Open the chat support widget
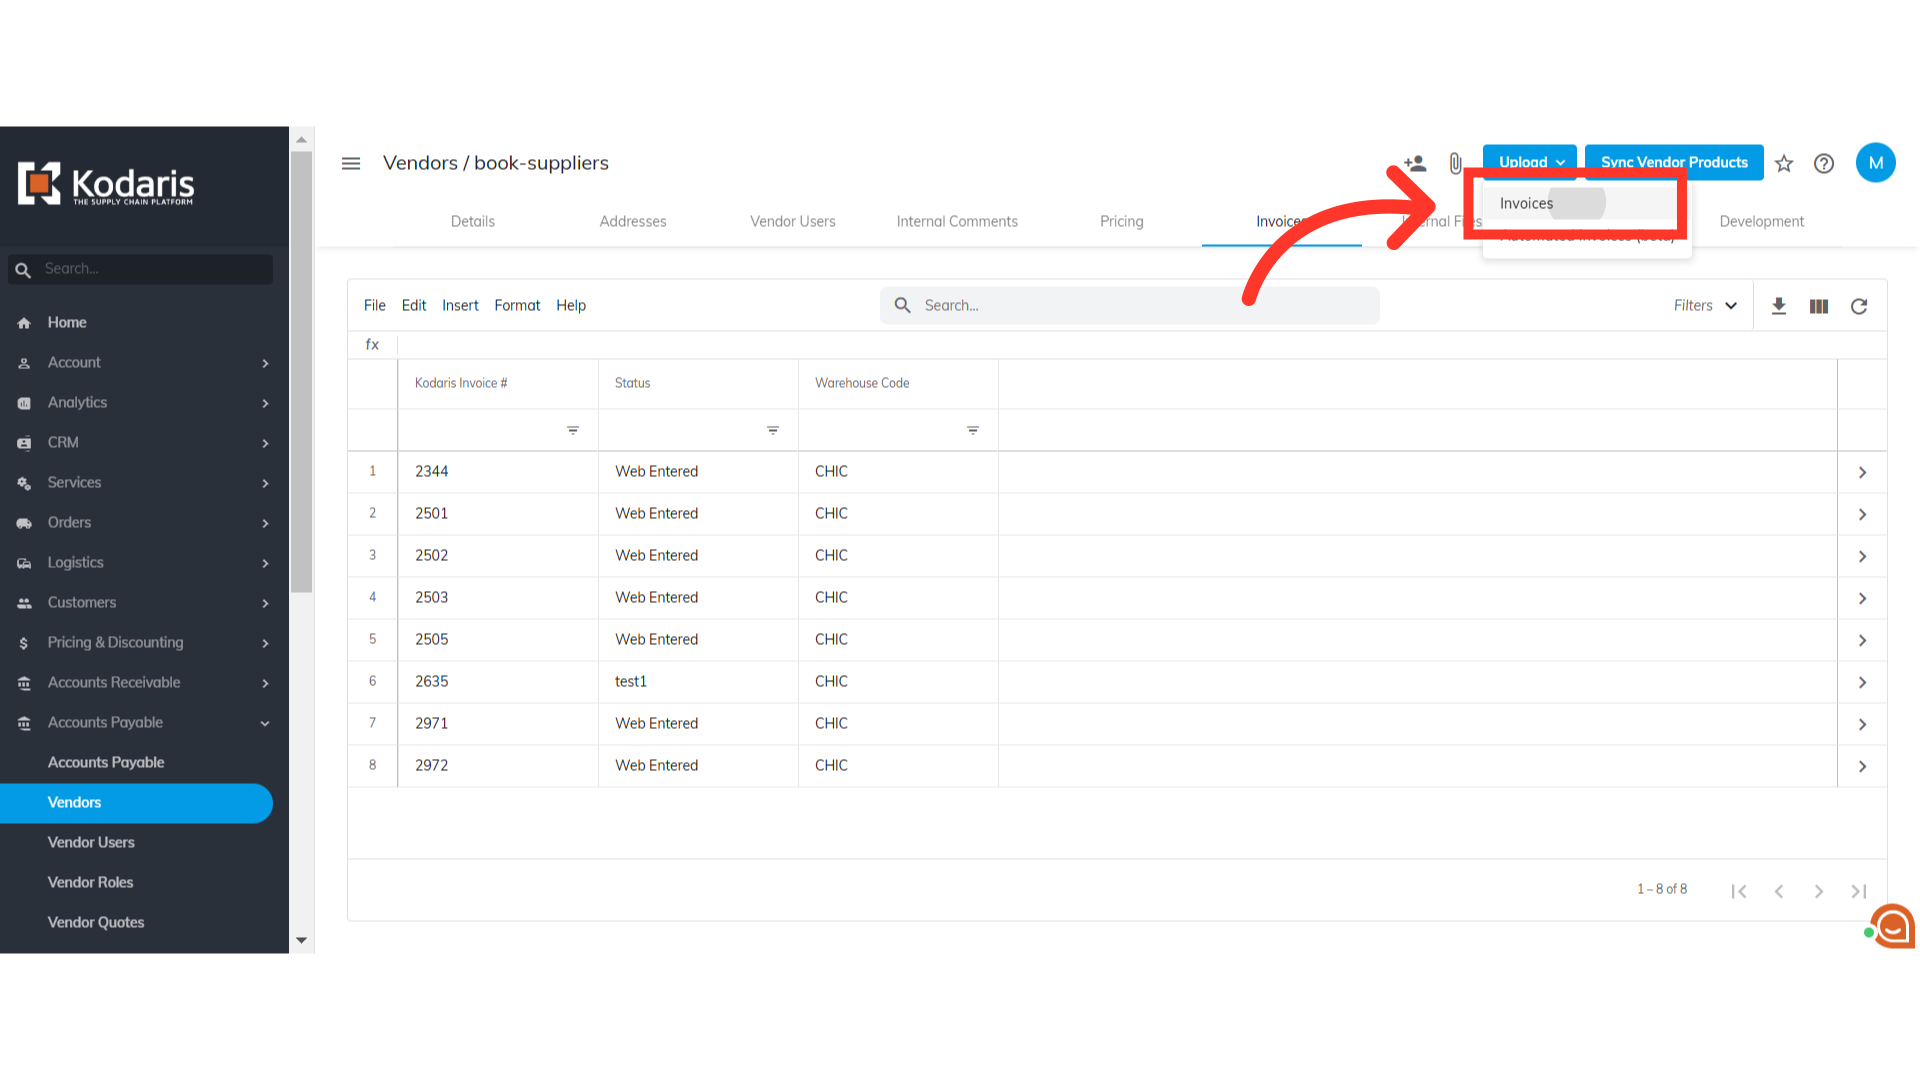This screenshot has width=1920, height=1080. (1892, 927)
